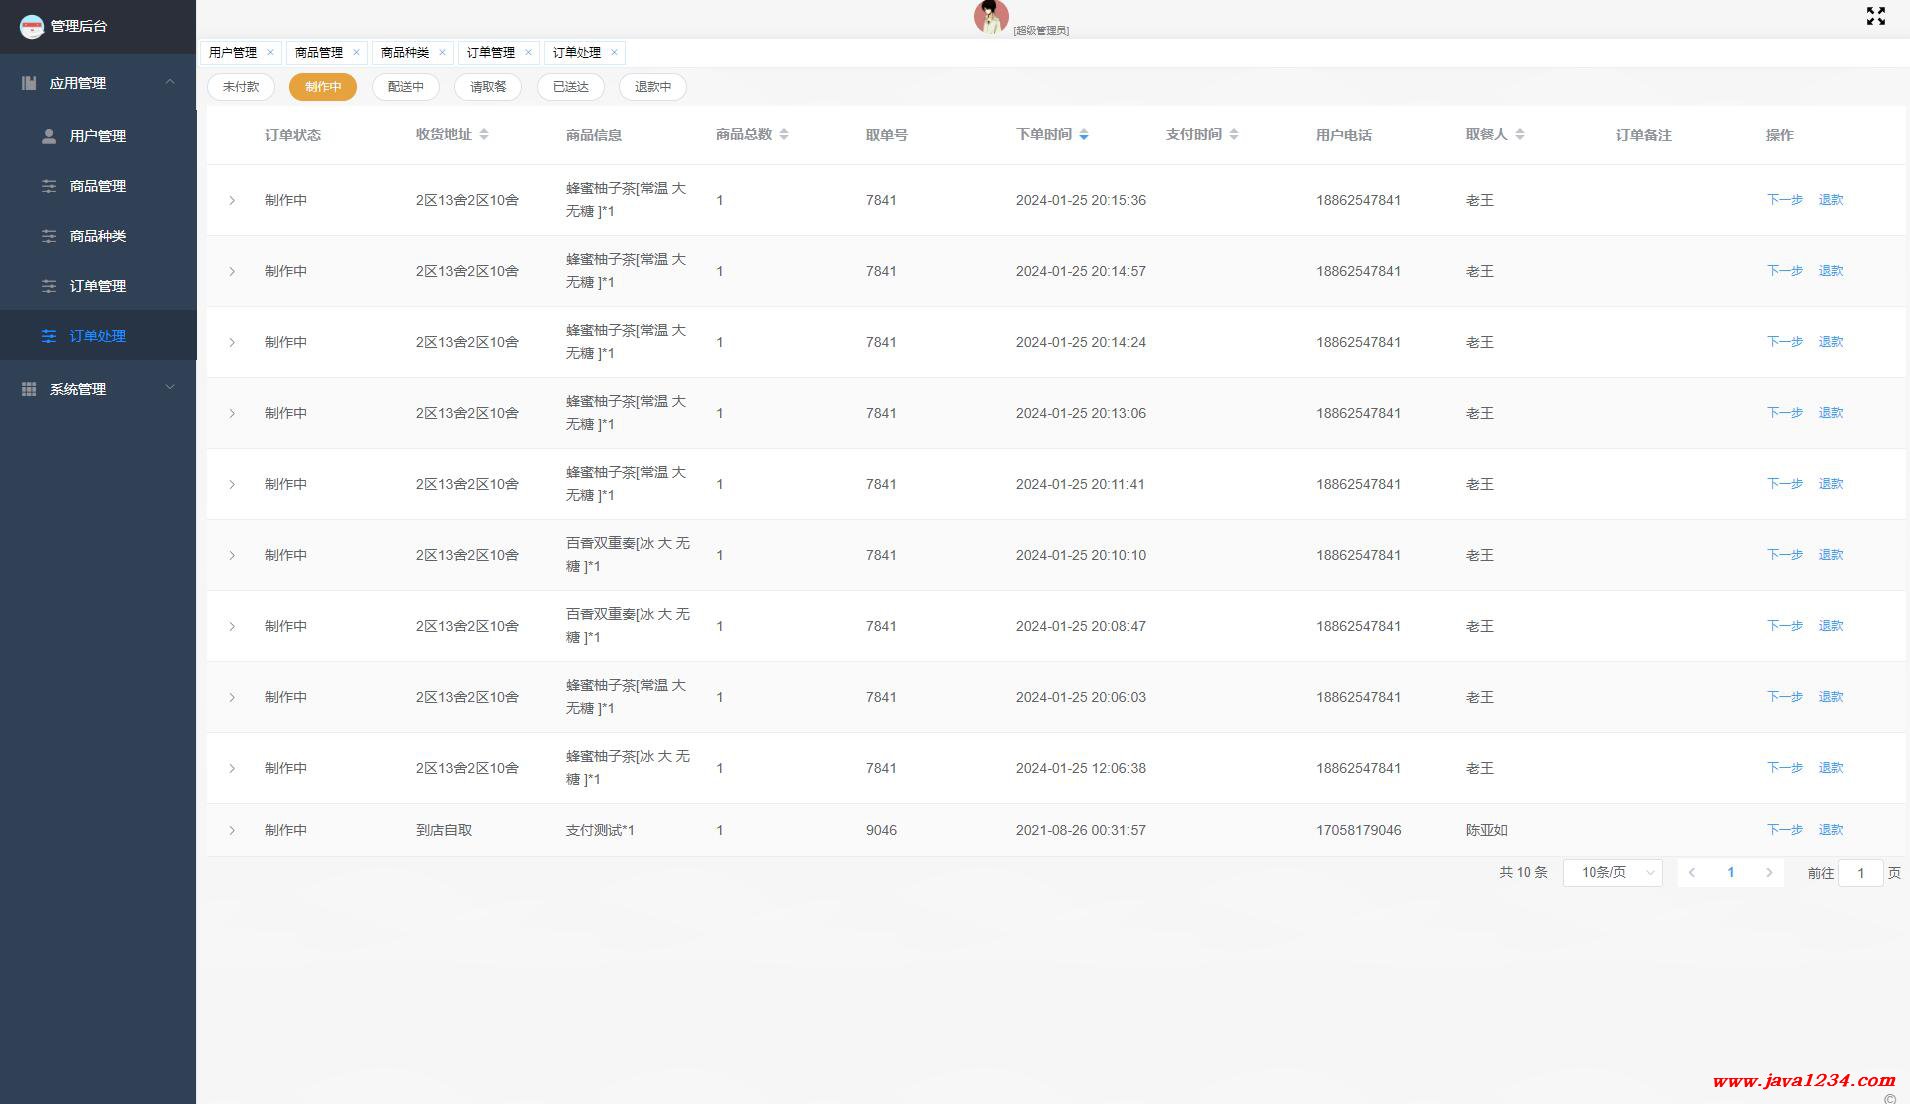Screen dimensions: 1910x1104
Task: Filter orders by 退款中 status
Action: [653, 87]
